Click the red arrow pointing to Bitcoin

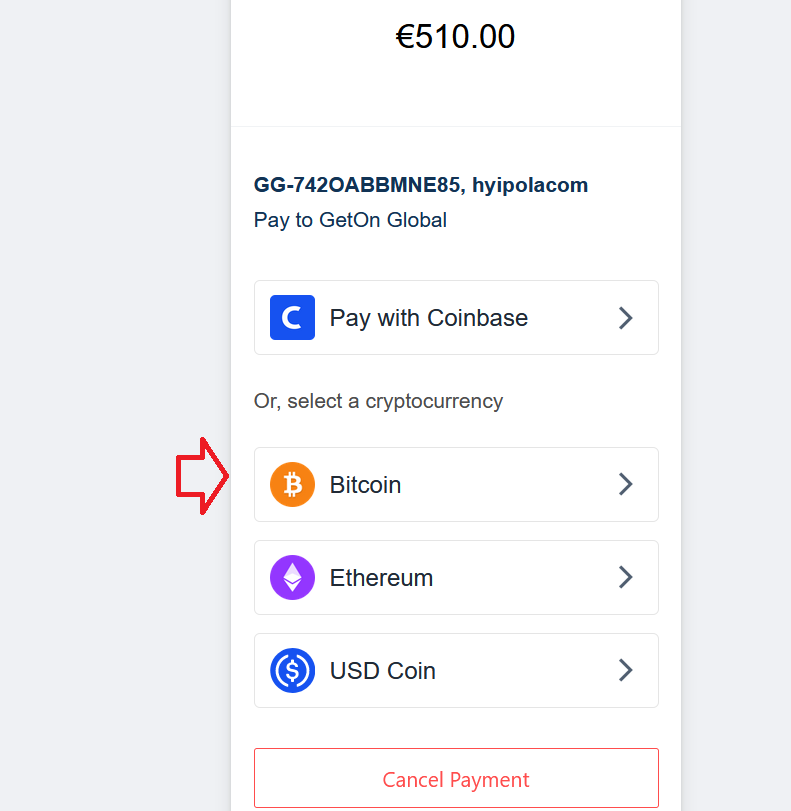coord(202,476)
